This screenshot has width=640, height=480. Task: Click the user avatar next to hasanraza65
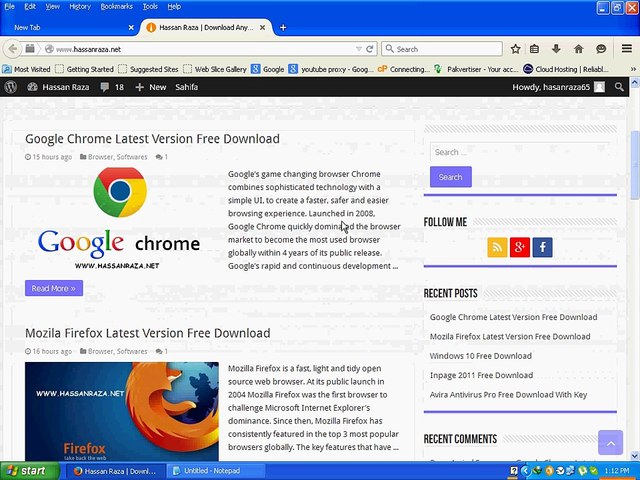click(600, 87)
